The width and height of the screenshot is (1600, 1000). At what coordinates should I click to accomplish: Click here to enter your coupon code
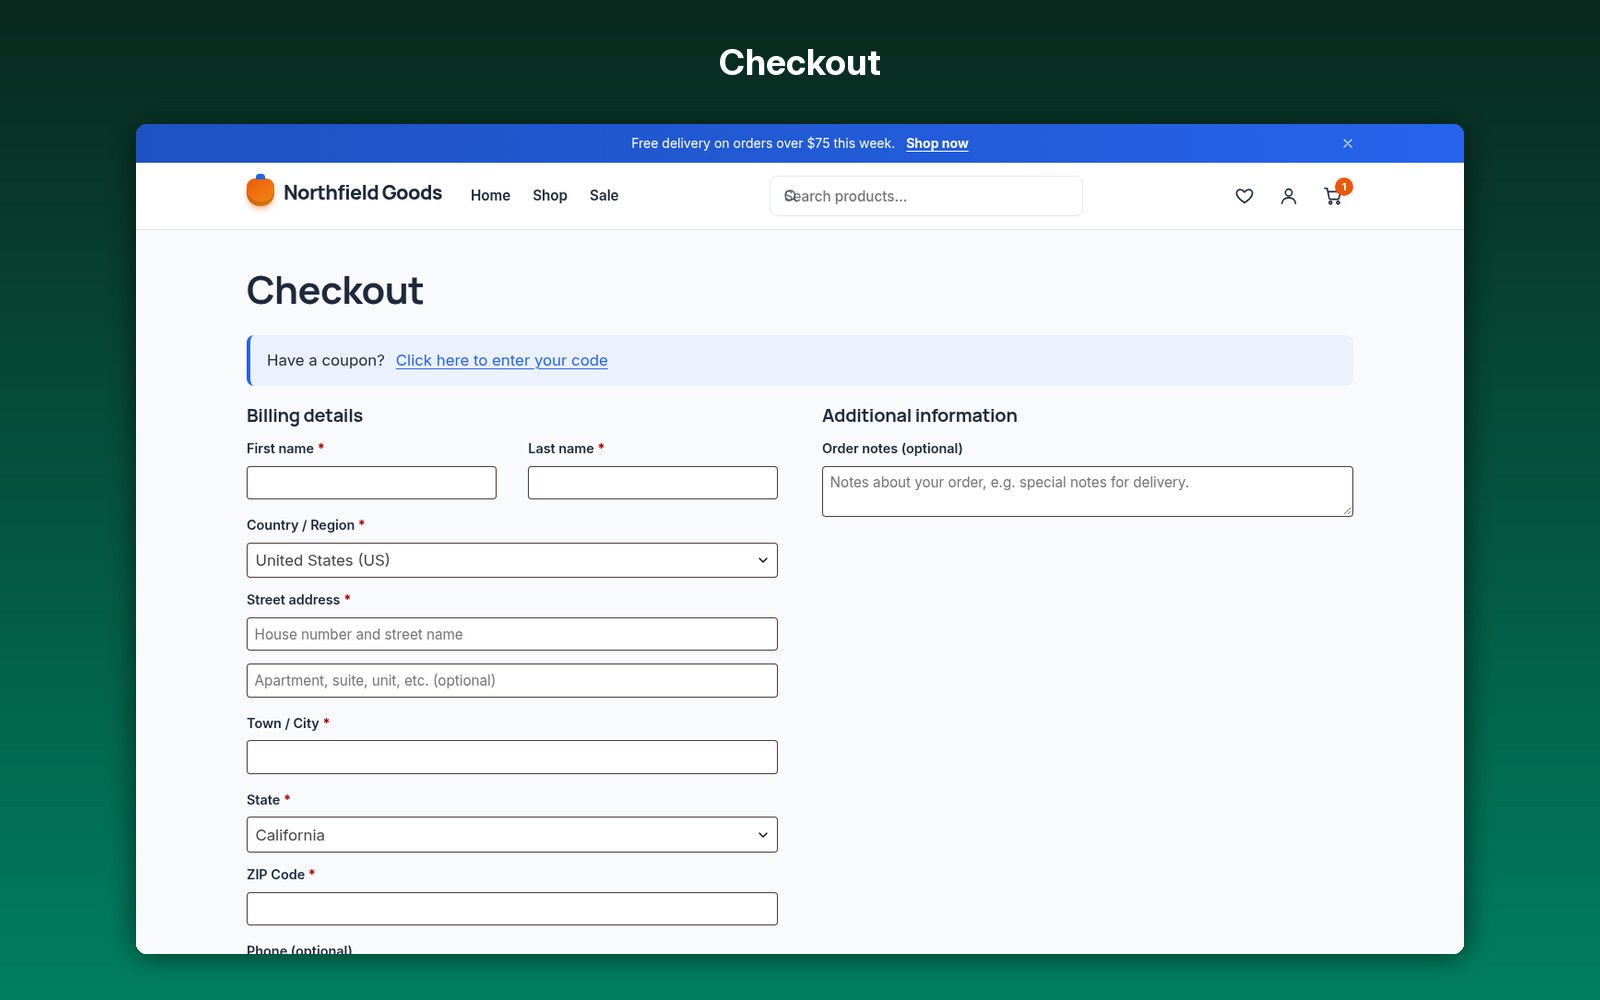502,360
